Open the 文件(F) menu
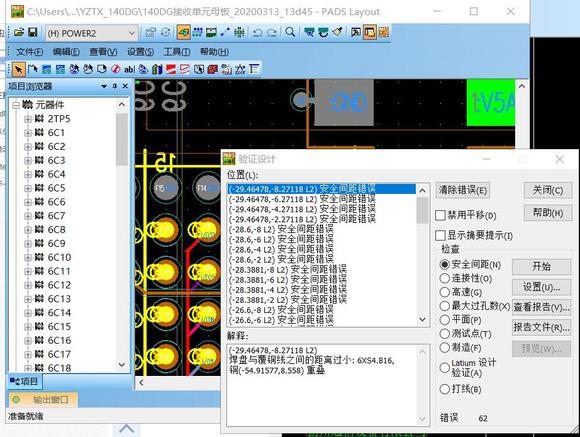This screenshot has width=580, height=437. coord(29,52)
